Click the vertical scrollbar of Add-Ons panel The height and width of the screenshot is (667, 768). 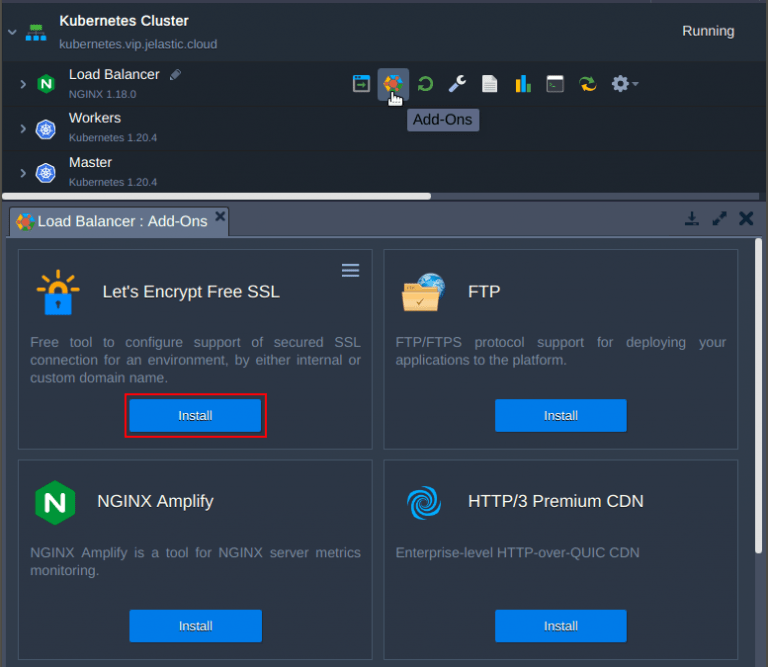758,396
